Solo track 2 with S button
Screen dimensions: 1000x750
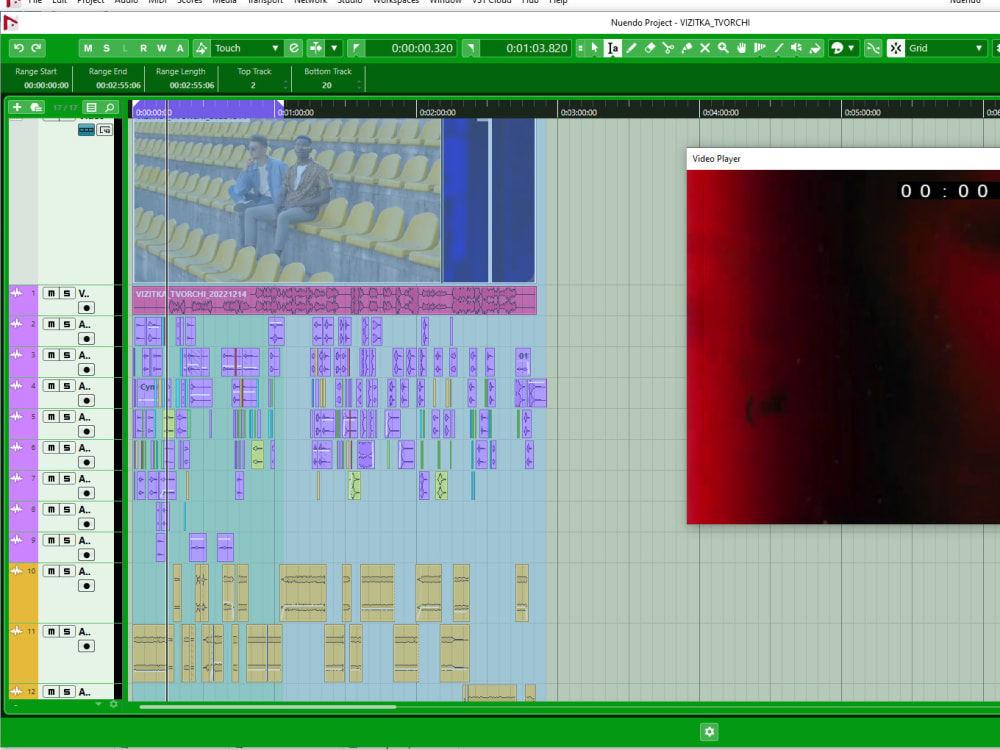click(66, 324)
